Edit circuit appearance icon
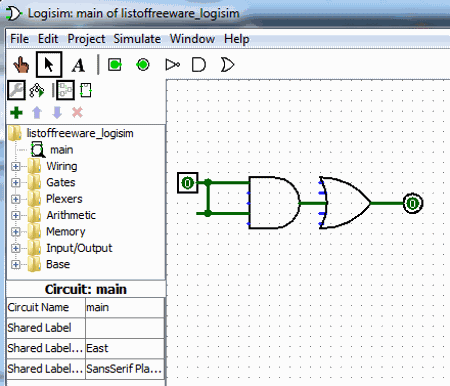The image size is (450, 386). (86, 90)
